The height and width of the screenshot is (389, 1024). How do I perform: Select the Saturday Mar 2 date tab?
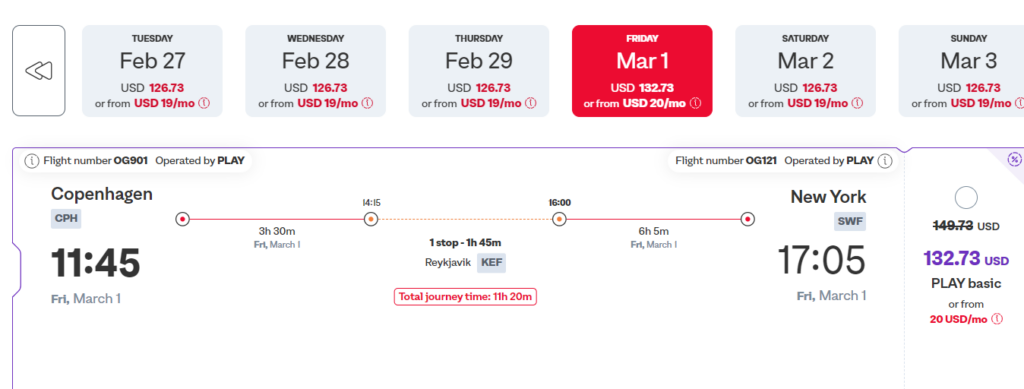click(806, 70)
